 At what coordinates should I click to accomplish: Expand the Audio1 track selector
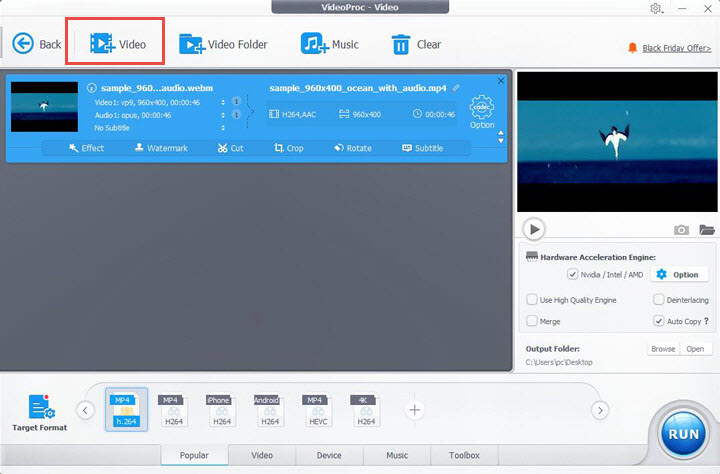[x=223, y=115]
